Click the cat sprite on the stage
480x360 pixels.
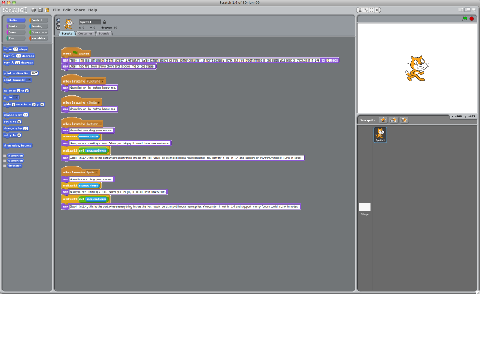[416, 68]
